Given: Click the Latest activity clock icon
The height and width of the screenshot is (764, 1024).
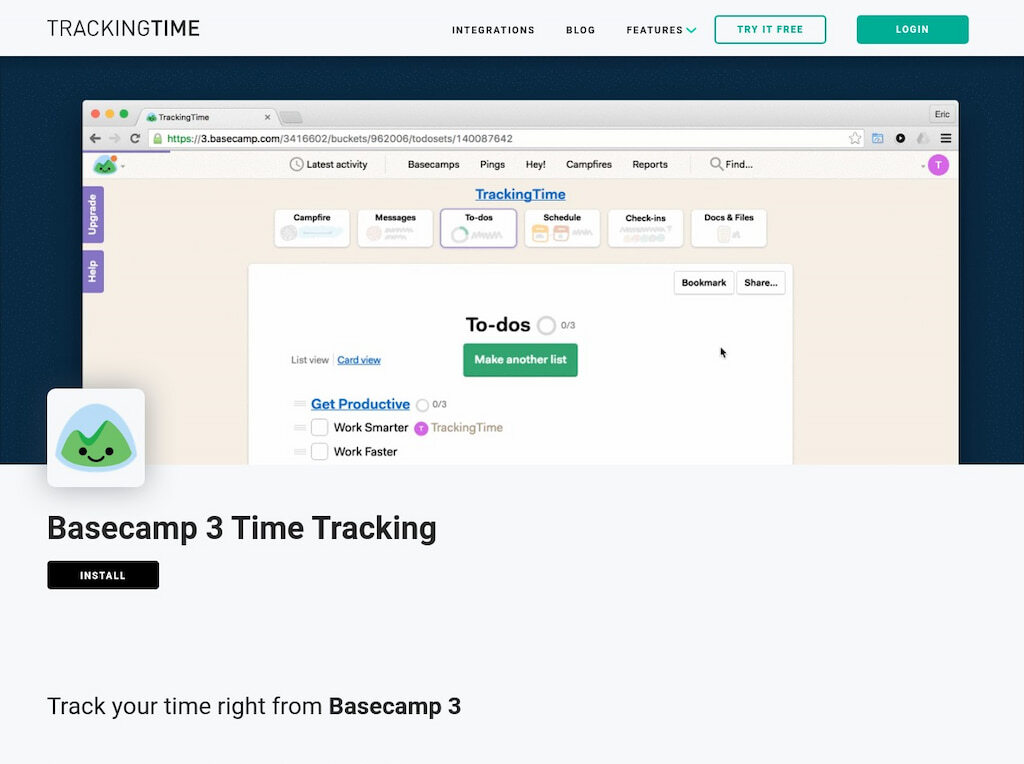Looking at the screenshot, I should [296, 164].
